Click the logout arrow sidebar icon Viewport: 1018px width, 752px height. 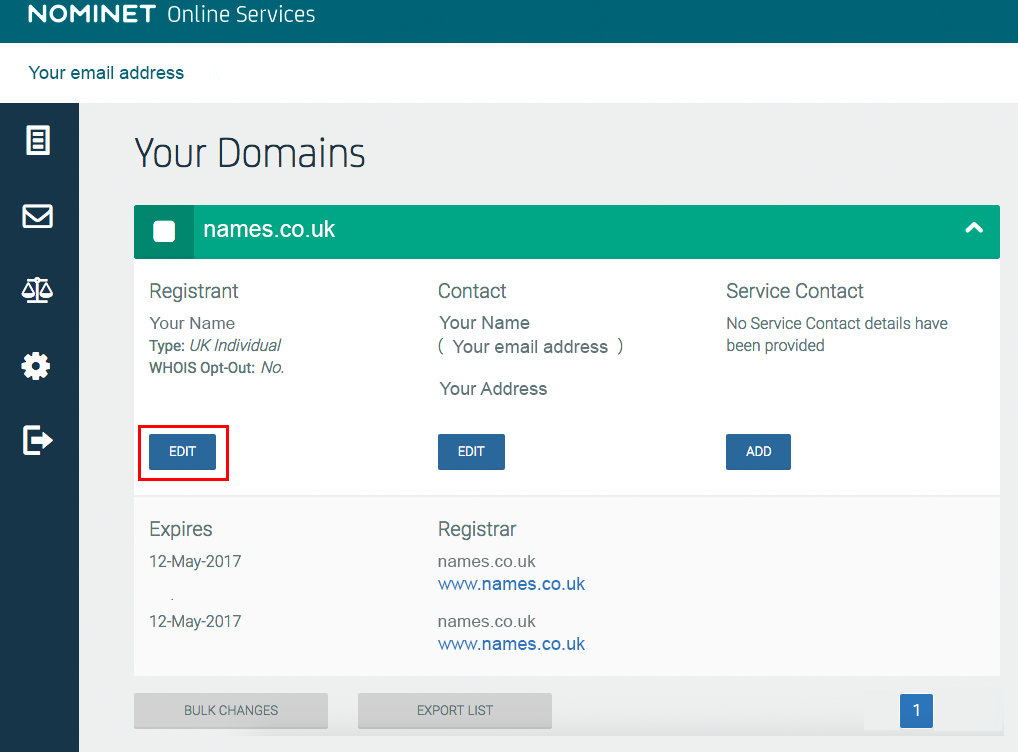point(38,440)
